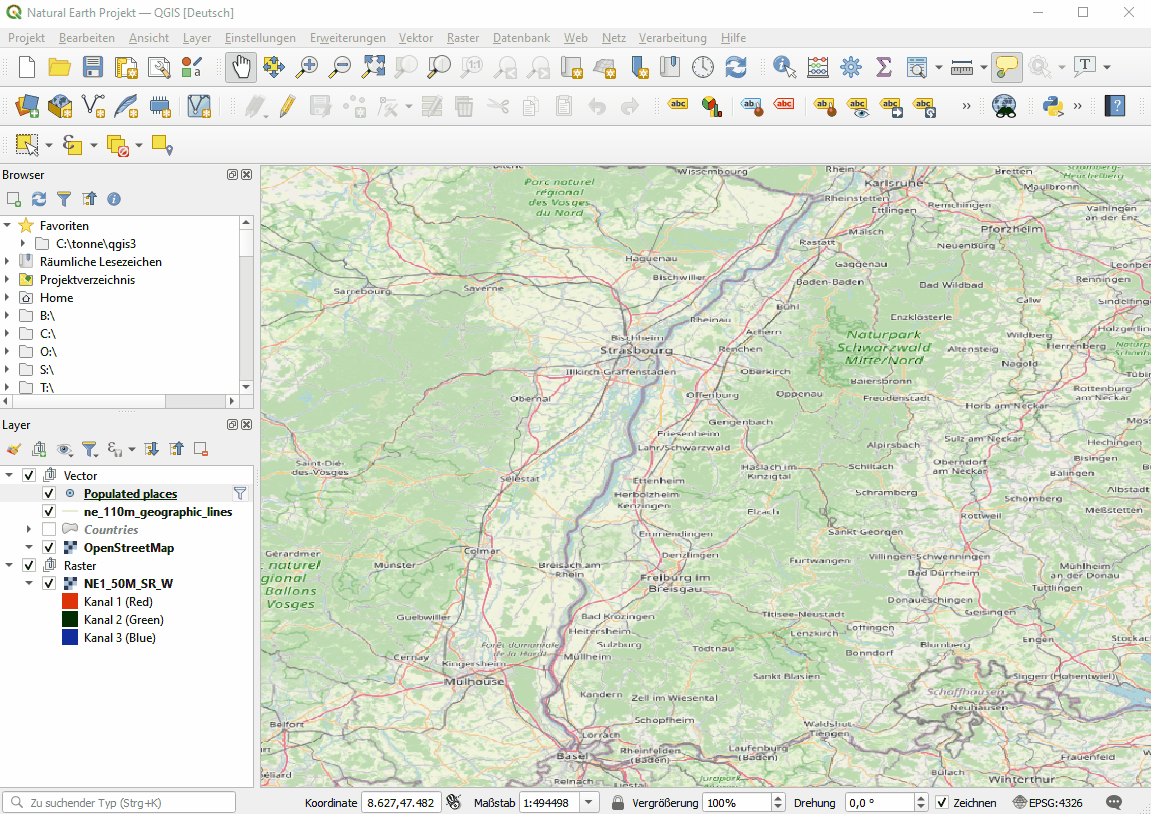Viewport: 1151px width, 814px height.
Task: Uncheck visibility of Populated places layer
Action: click(x=48, y=493)
